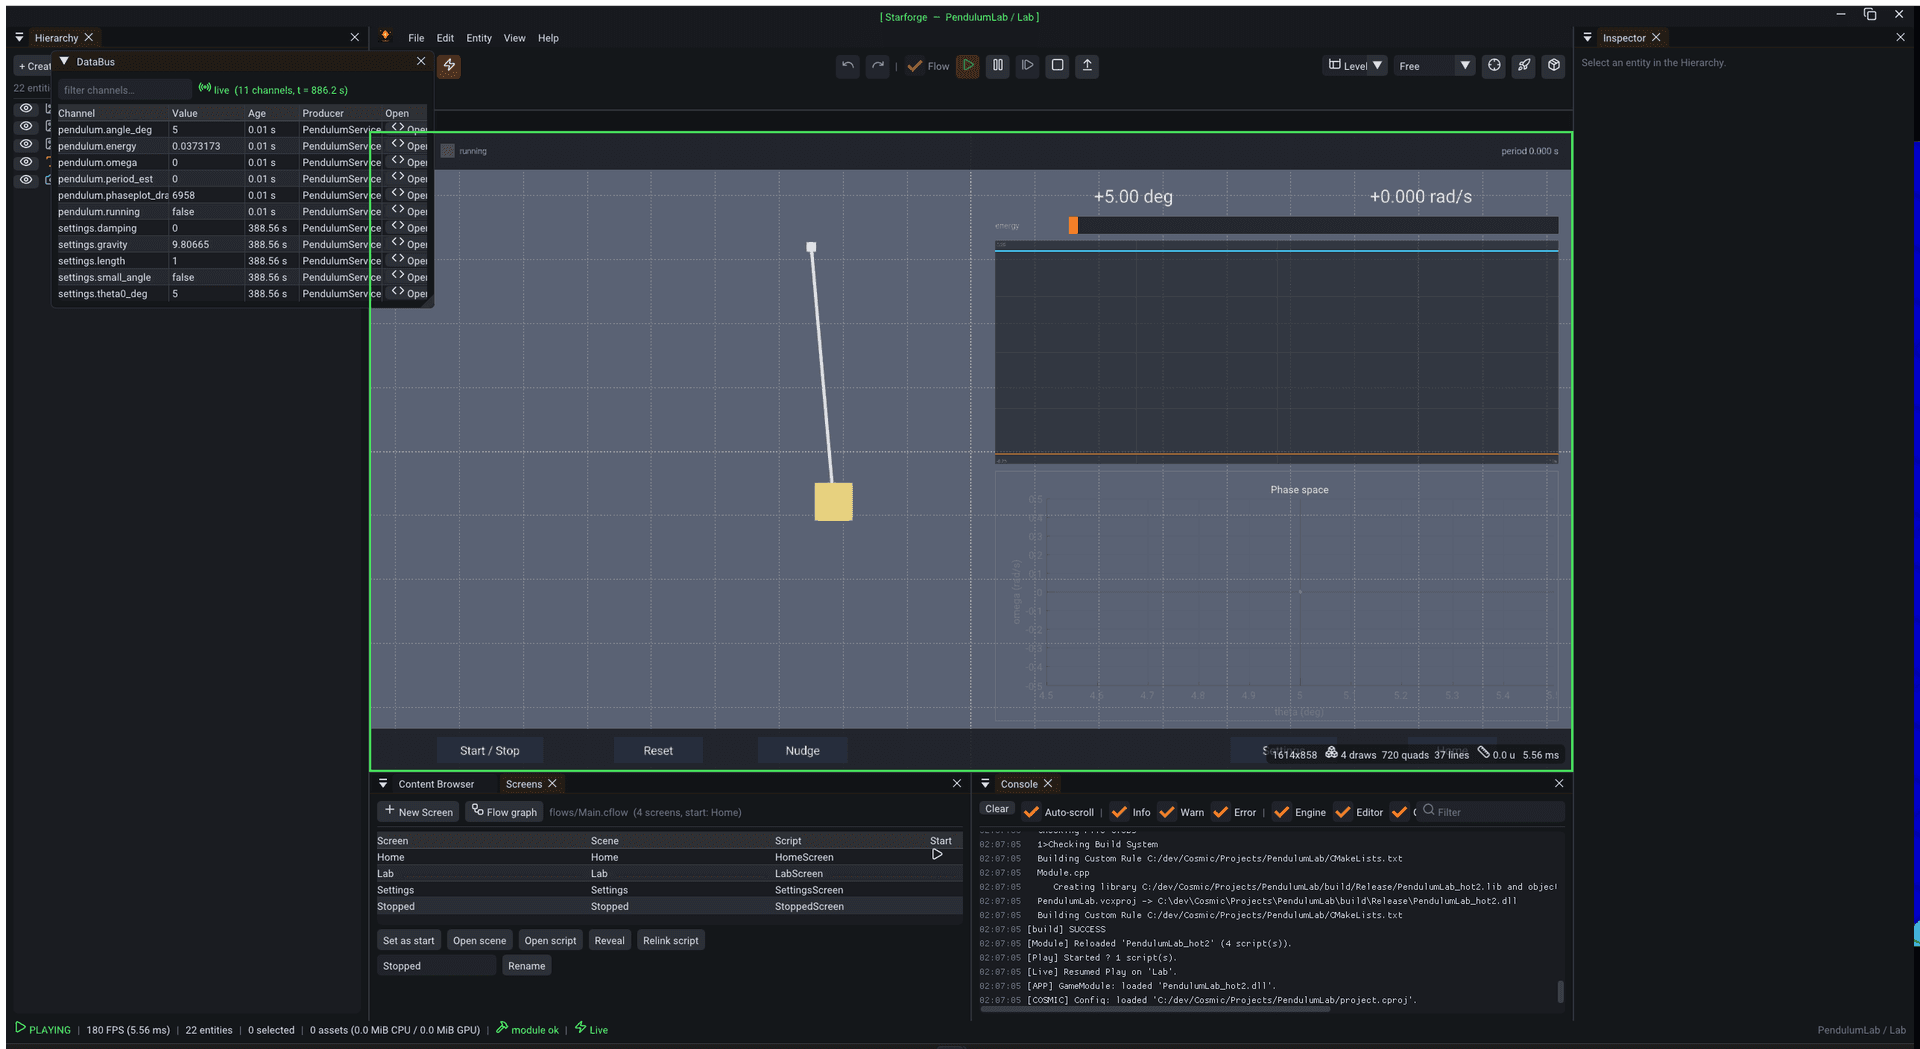Toggle visibility eye of first hierarchy entity
This screenshot has height=1049, width=1920.
(26, 108)
